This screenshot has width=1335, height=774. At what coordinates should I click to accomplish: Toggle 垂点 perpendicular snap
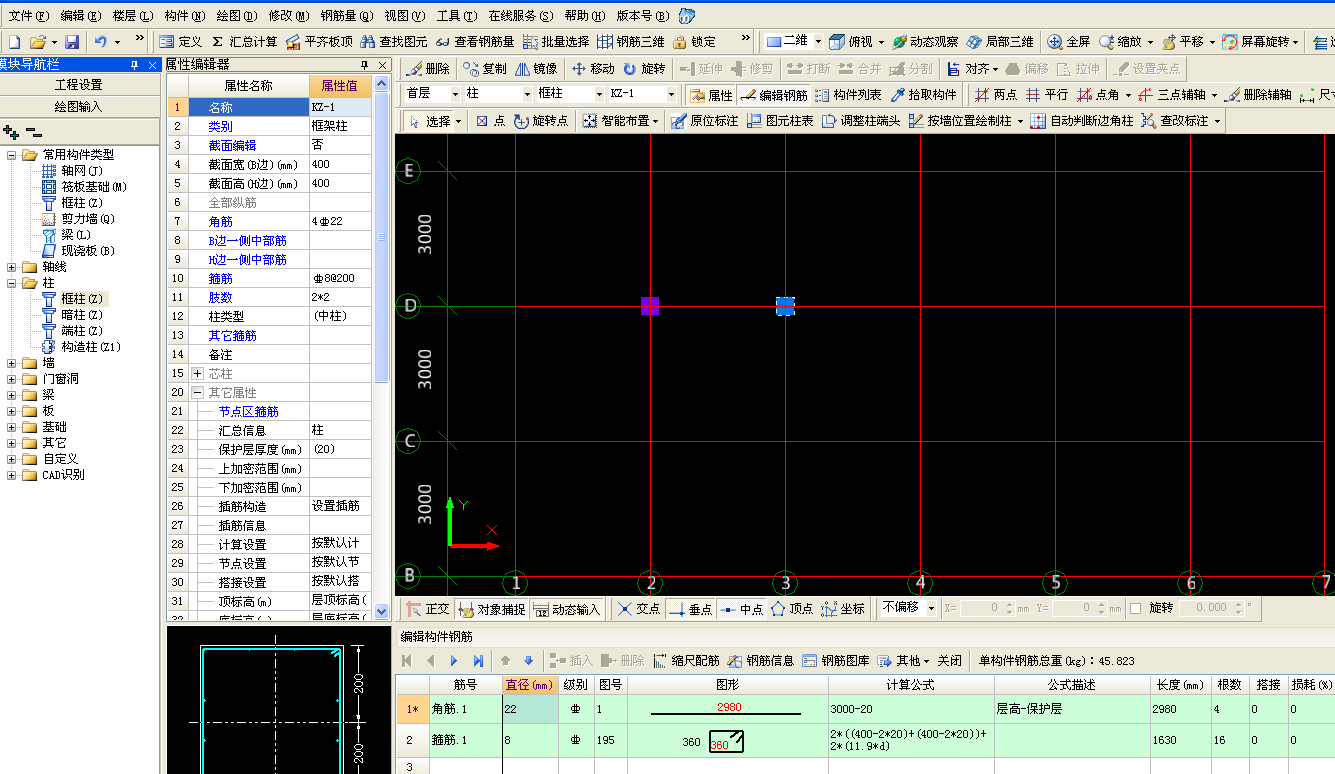point(690,608)
